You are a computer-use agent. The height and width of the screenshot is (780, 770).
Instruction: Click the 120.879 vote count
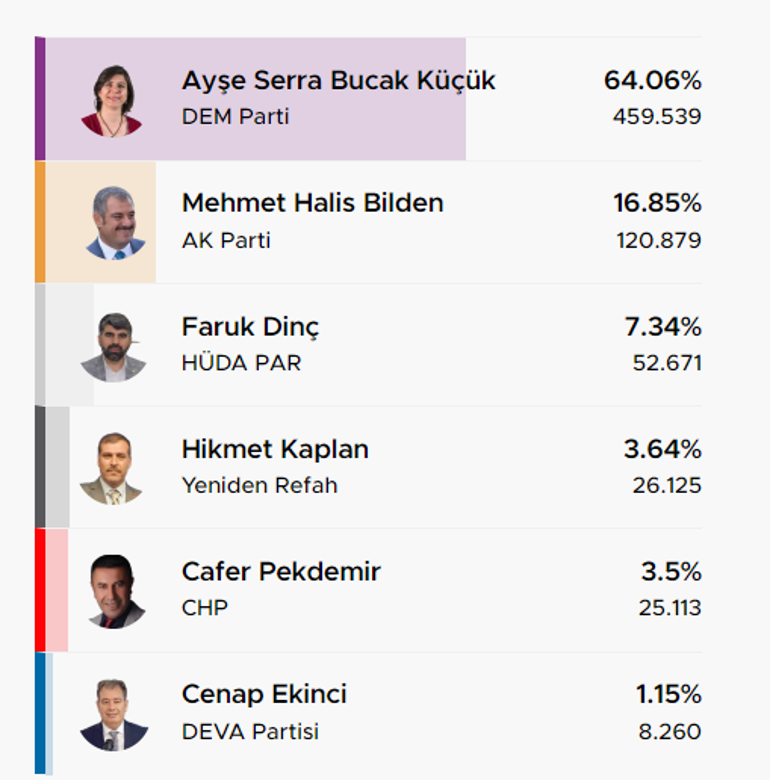point(659,240)
